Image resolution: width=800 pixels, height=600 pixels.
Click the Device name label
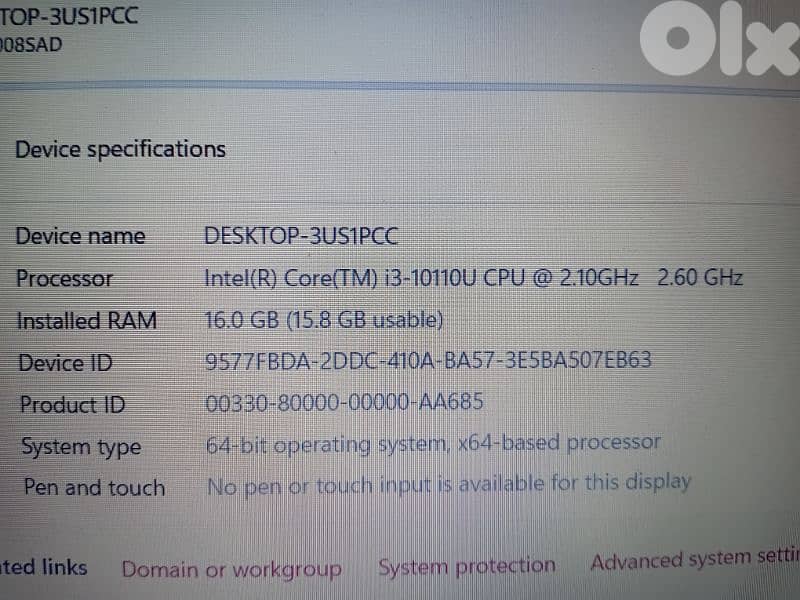click(x=80, y=236)
